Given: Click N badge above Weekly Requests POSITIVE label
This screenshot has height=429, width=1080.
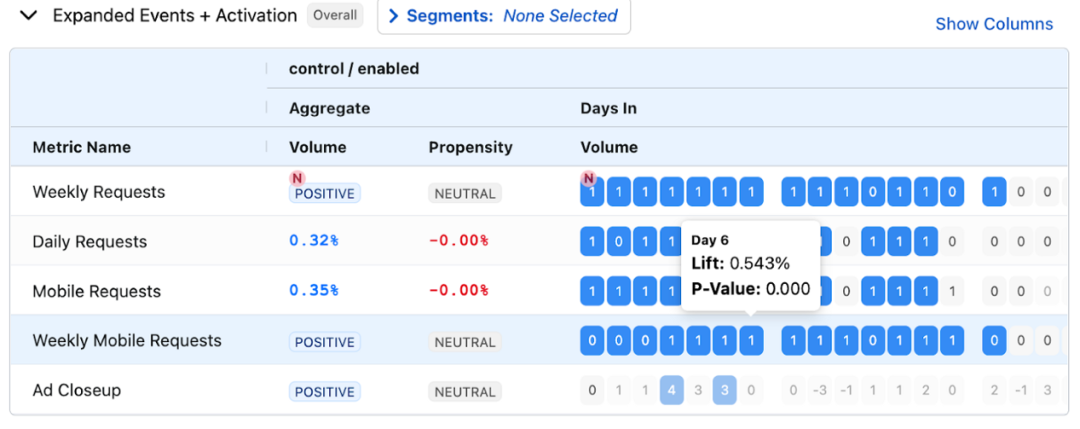Looking at the screenshot, I should (297, 178).
